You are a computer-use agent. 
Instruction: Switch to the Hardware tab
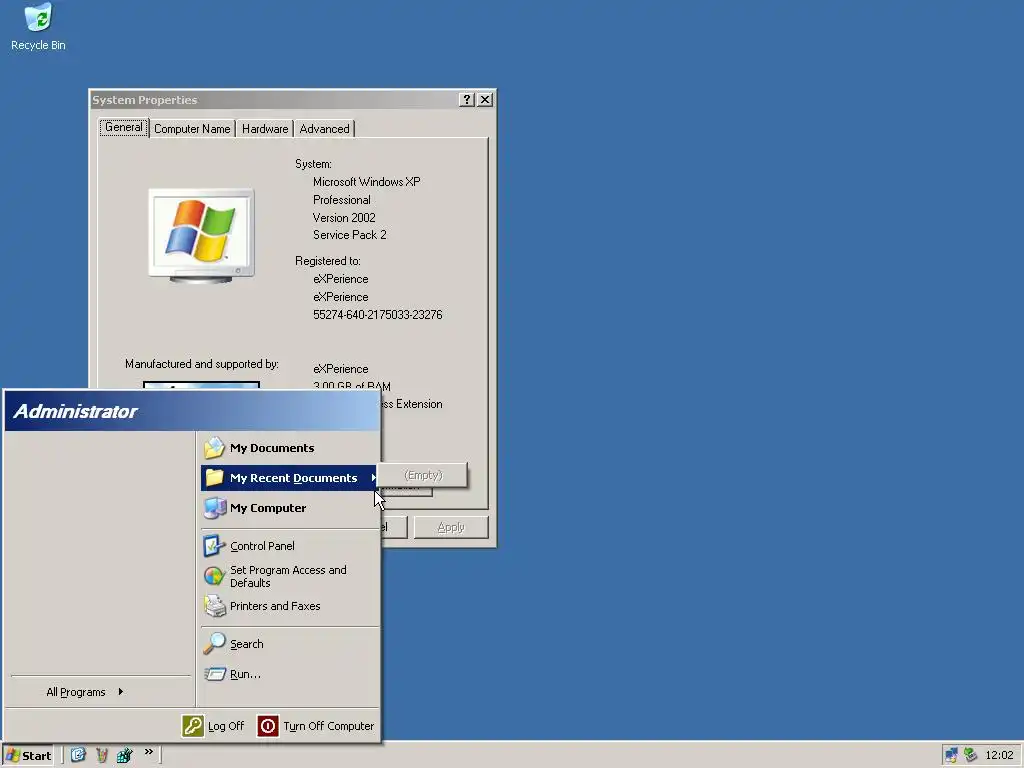pos(264,129)
